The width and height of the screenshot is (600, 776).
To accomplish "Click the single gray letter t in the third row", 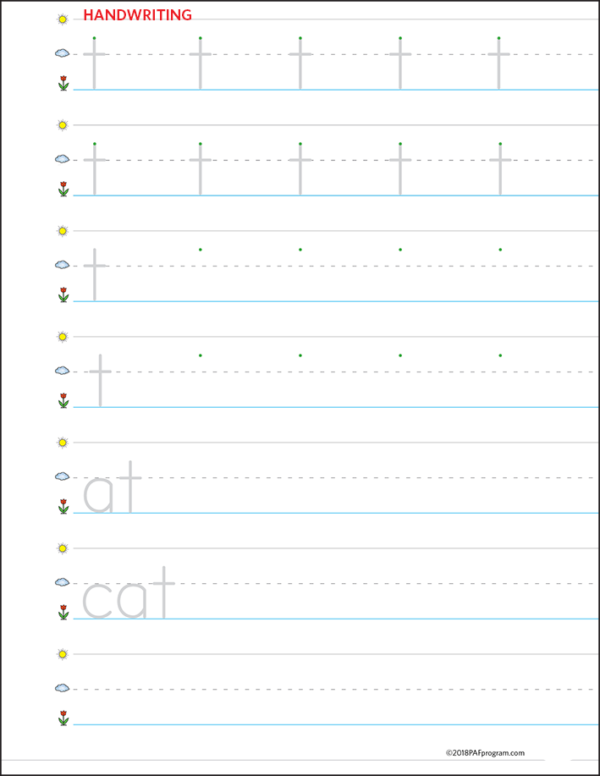I will tap(95, 275).
